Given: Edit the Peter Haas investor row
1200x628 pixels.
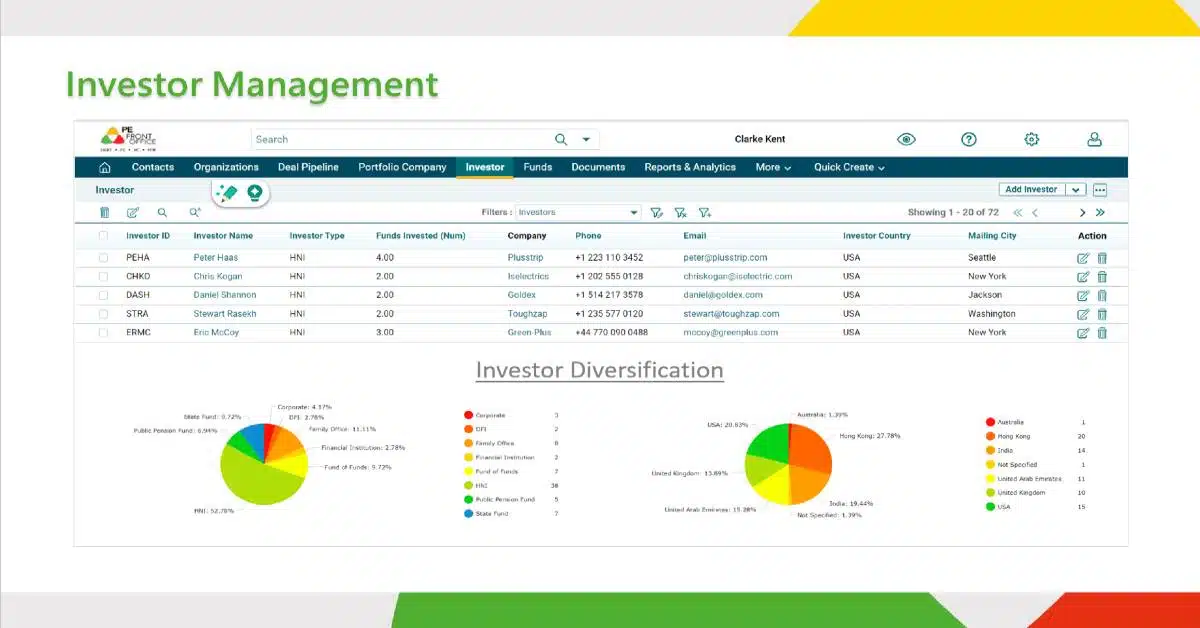Looking at the screenshot, I should pos(1083,258).
